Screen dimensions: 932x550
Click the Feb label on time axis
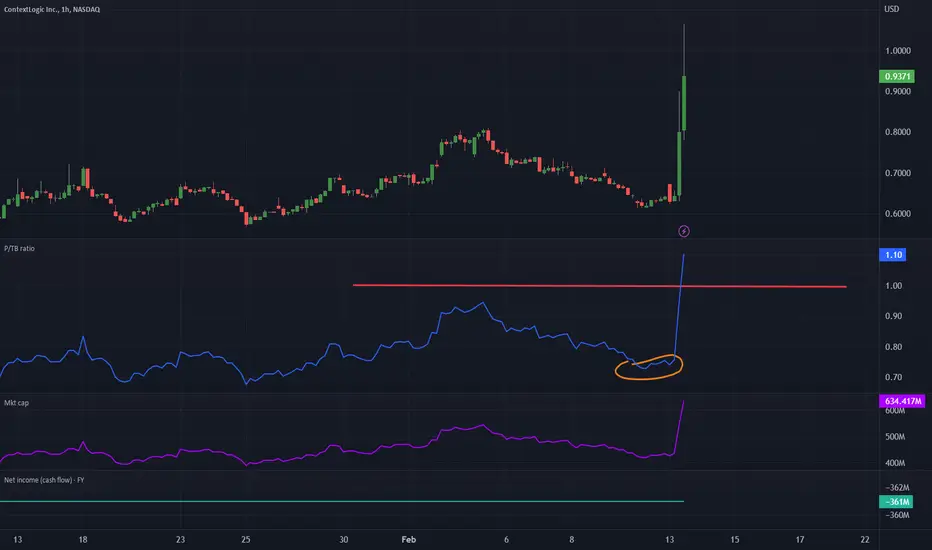coord(408,540)
